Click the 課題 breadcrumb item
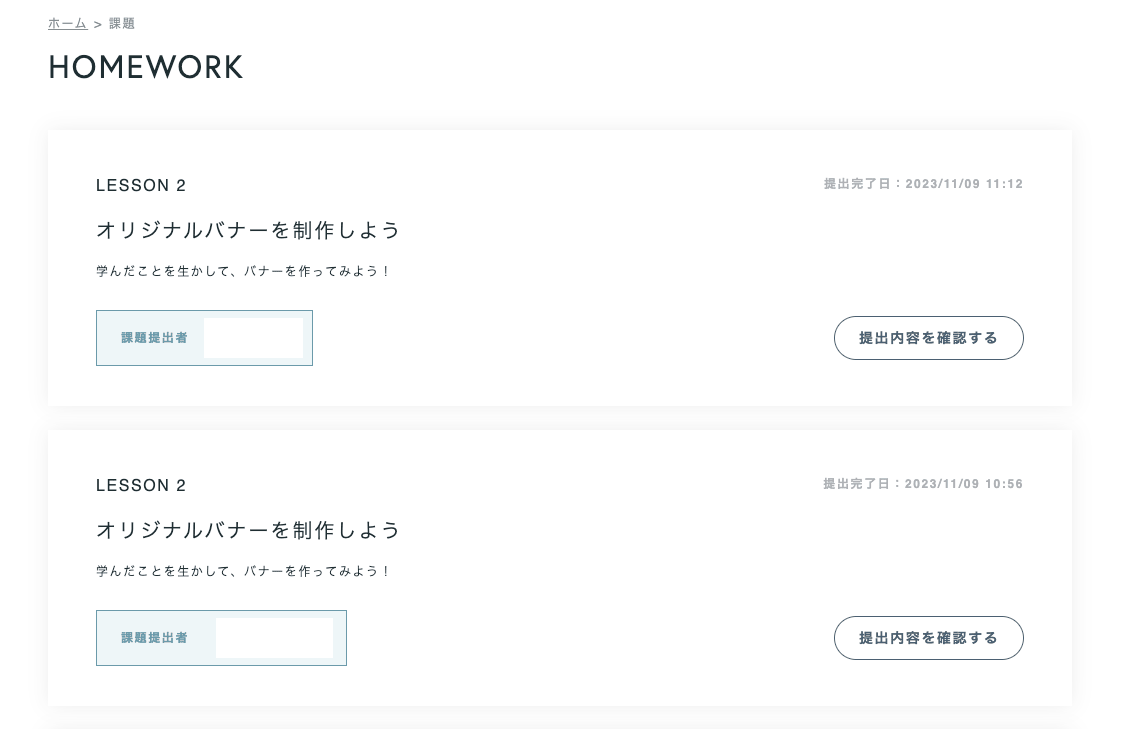The width and height of the screenshot is (1121, 729). (x=122, y=23)
